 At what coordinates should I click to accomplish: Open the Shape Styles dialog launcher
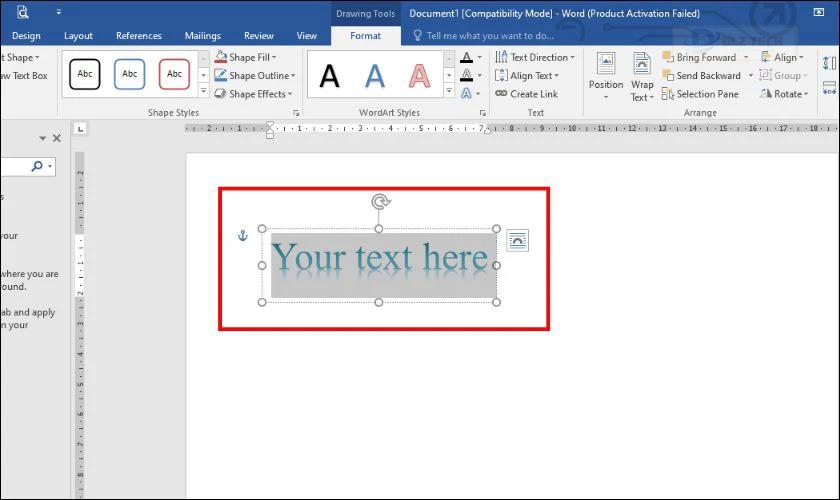point(296,113)
